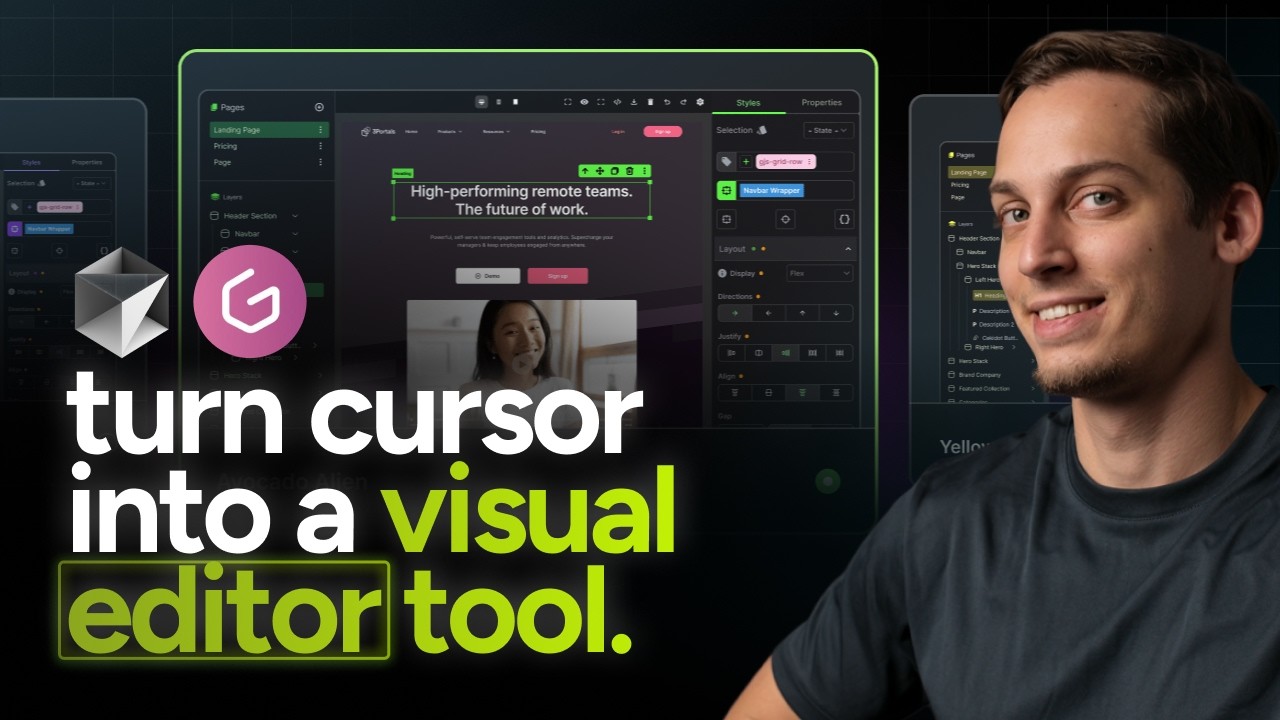This screenshot has width=1280, height=720.
Task: Expand Right Hero layer in right window
Action: click(x=1014, y=347)
